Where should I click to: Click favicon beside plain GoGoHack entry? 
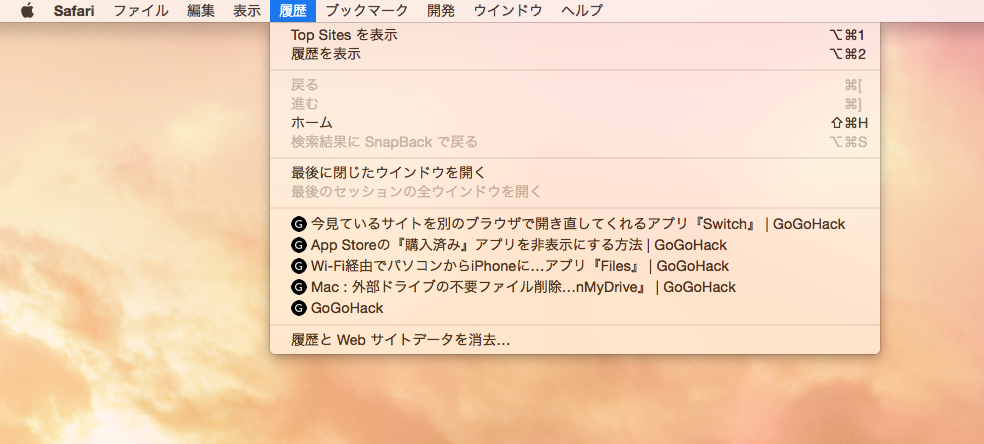(299, 308)
